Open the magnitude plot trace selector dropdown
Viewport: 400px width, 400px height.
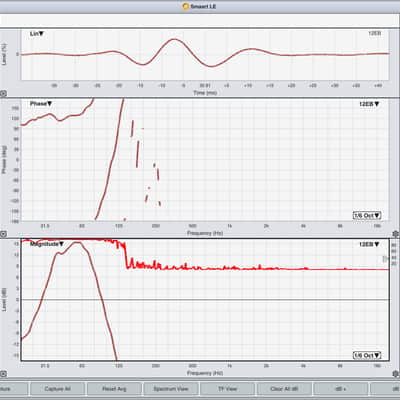[369, 244]
